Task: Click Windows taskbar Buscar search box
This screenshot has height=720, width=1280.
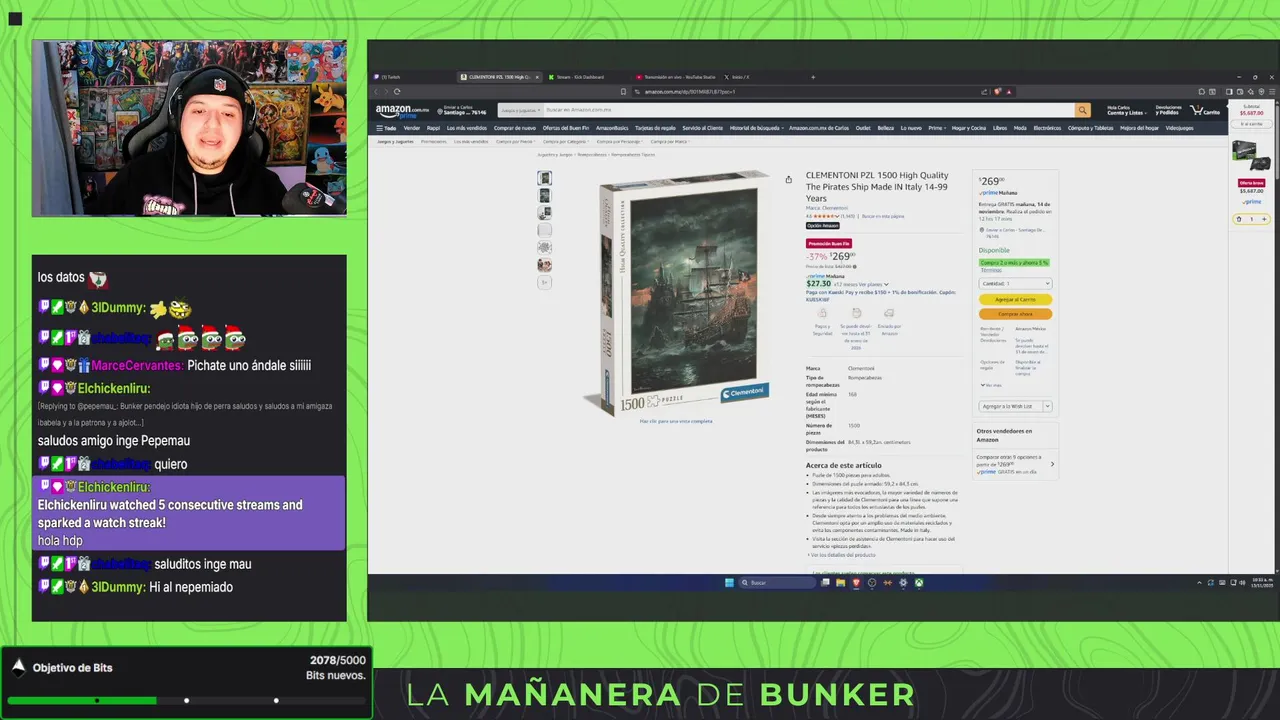Action: coord(777,582)
